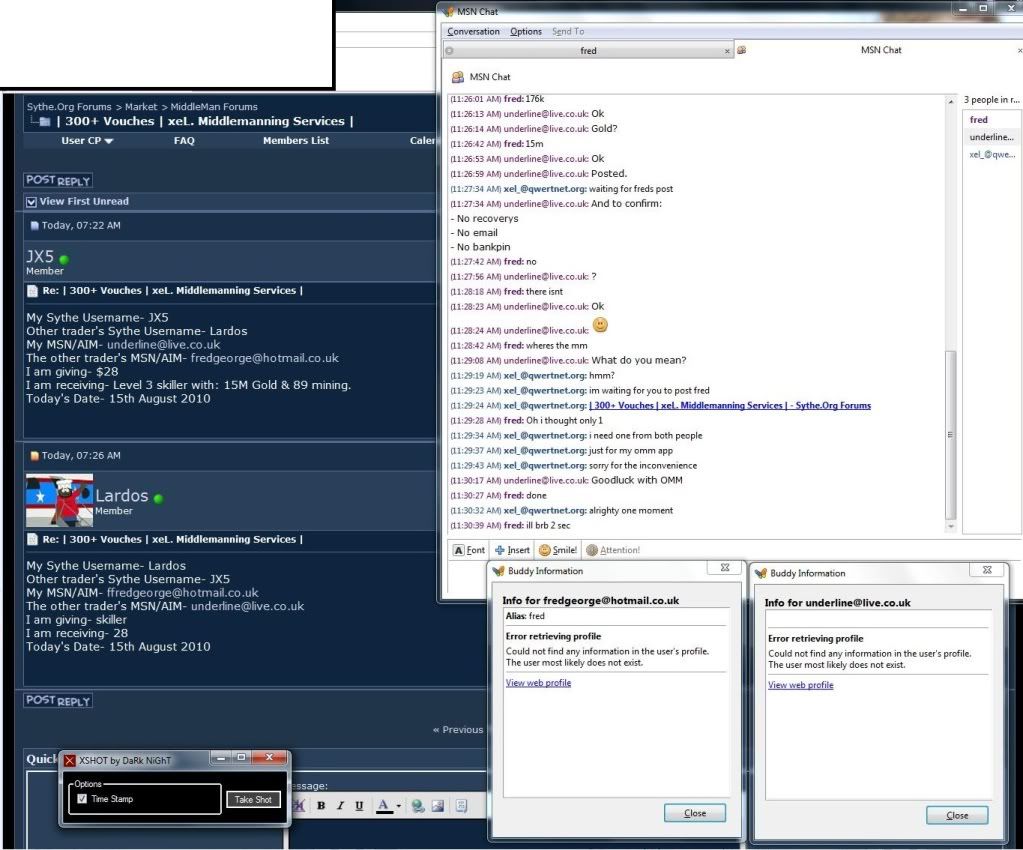1023x850 pixels.
Task: Send an Attention! buzz
Action: click(613, 550)
